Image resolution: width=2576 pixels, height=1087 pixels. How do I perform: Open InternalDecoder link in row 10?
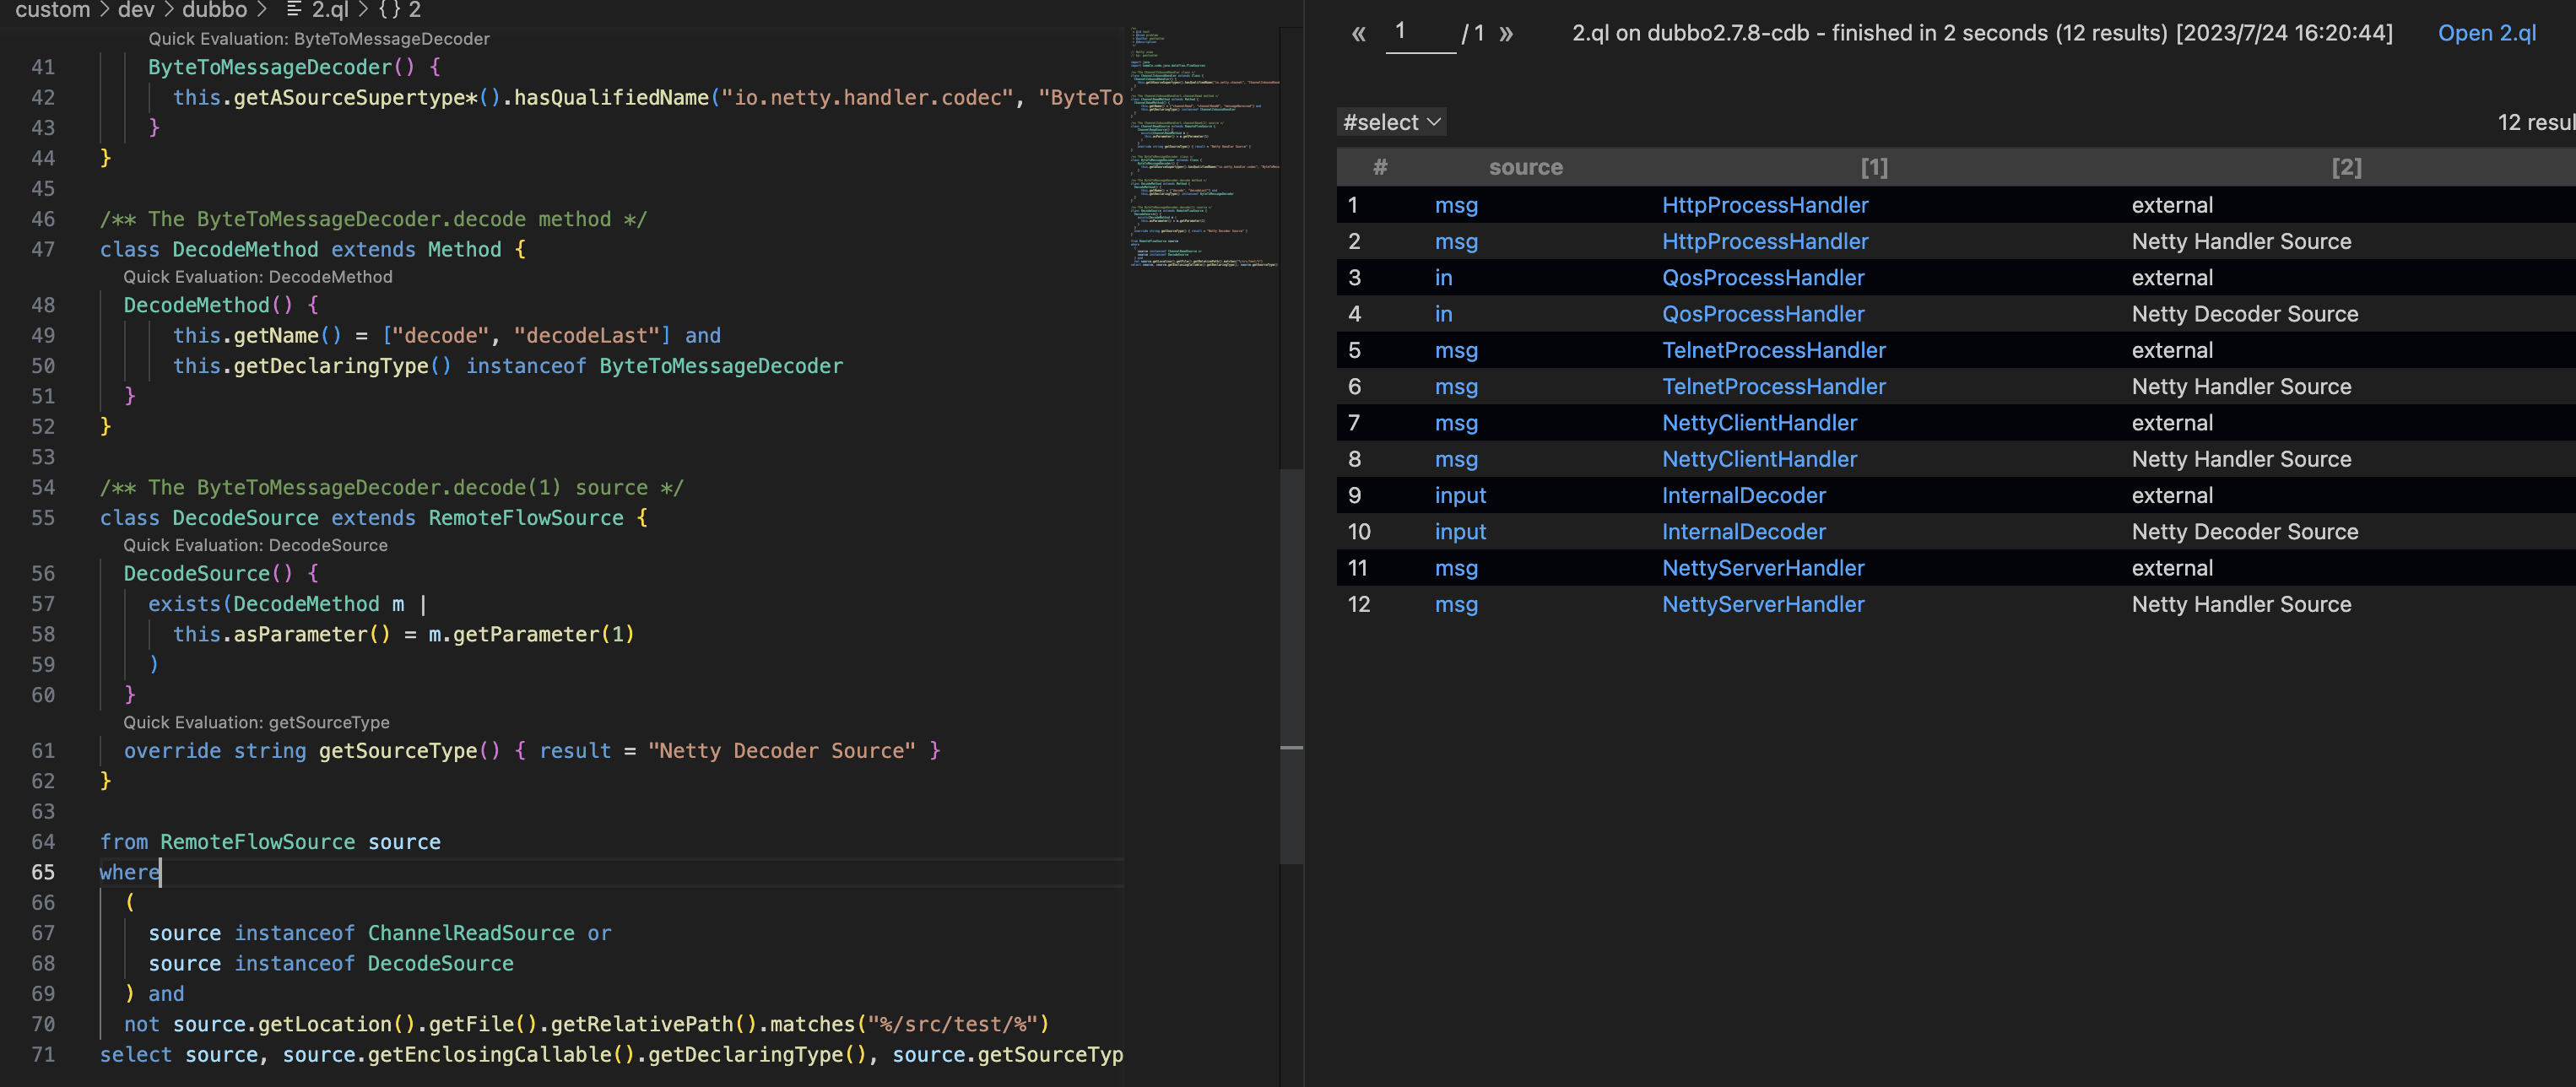(1744, 532)
